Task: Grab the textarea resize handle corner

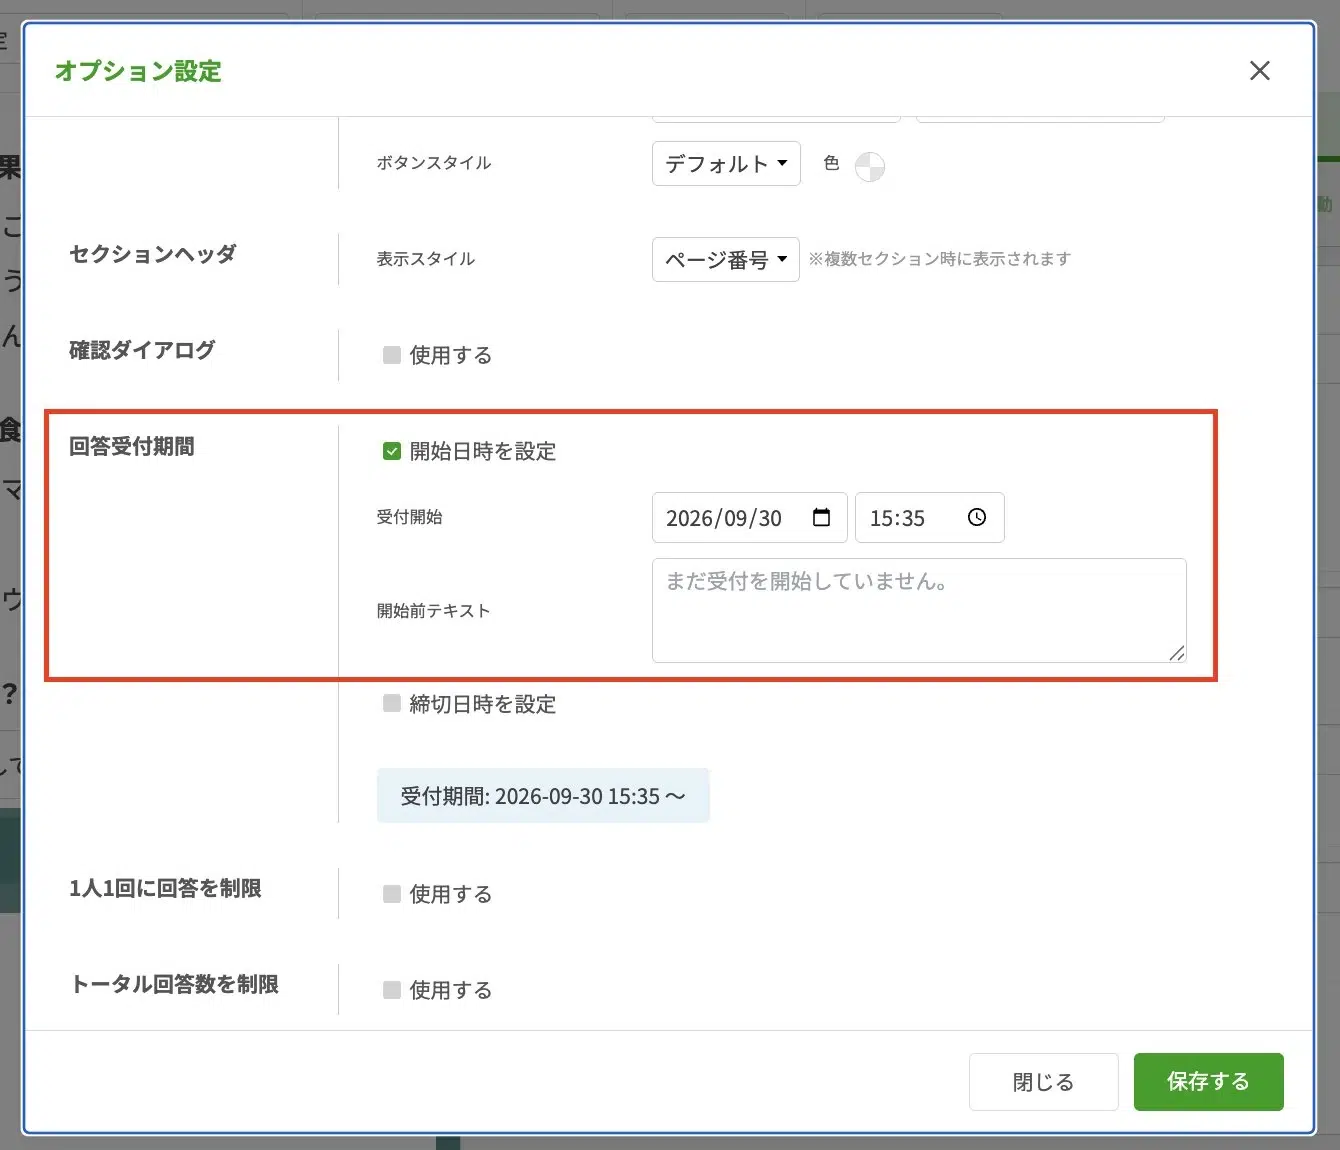Action: pyautogui.click(x=1177, y=653)
